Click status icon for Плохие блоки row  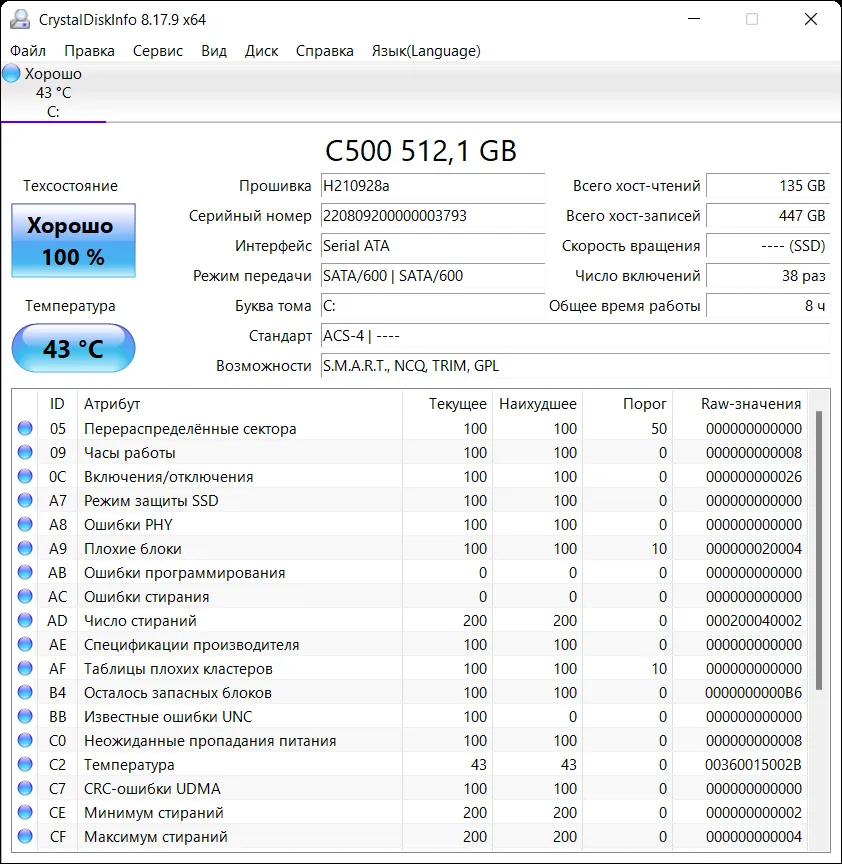[x=25, y=549]
